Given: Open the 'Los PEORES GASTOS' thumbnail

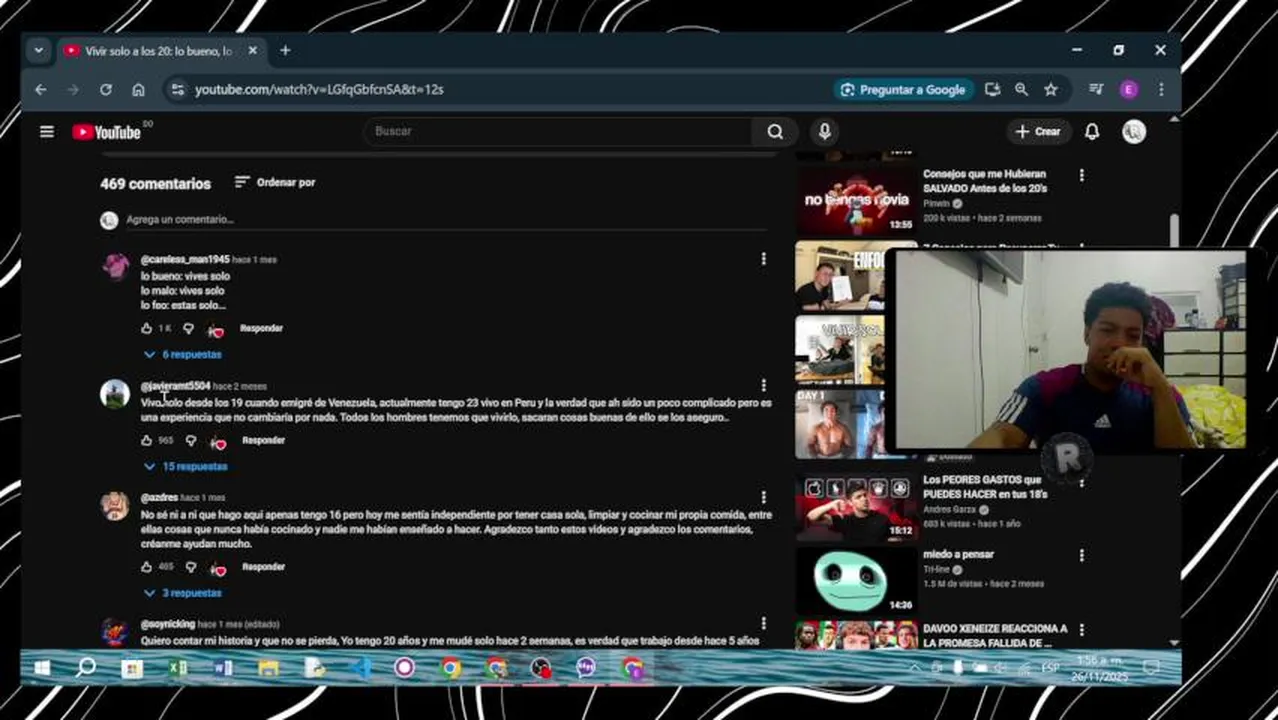Looking at the screenshot, I should tap(855, 506).
